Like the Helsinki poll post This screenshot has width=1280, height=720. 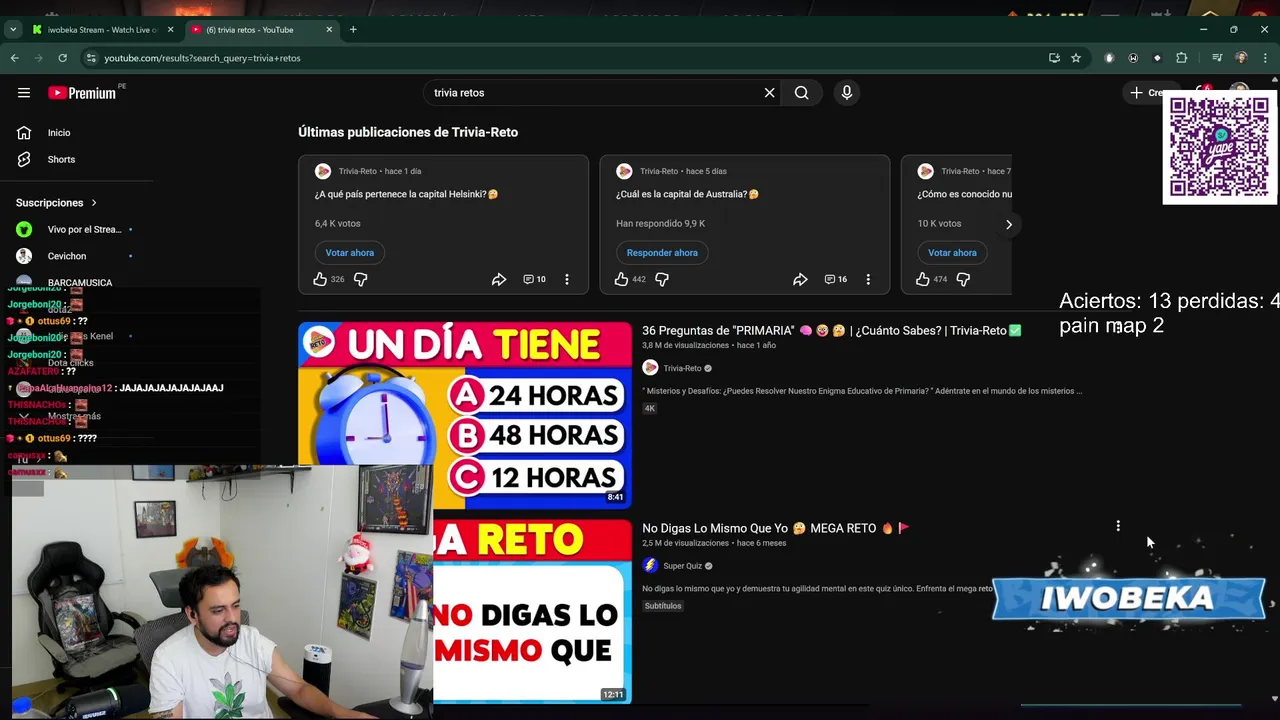pos(320,280)
